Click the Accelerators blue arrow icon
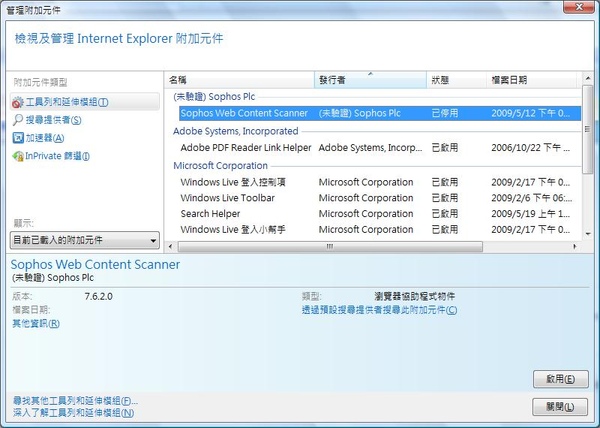The height and width of the screenshot is (428, 600). (18, 138)
